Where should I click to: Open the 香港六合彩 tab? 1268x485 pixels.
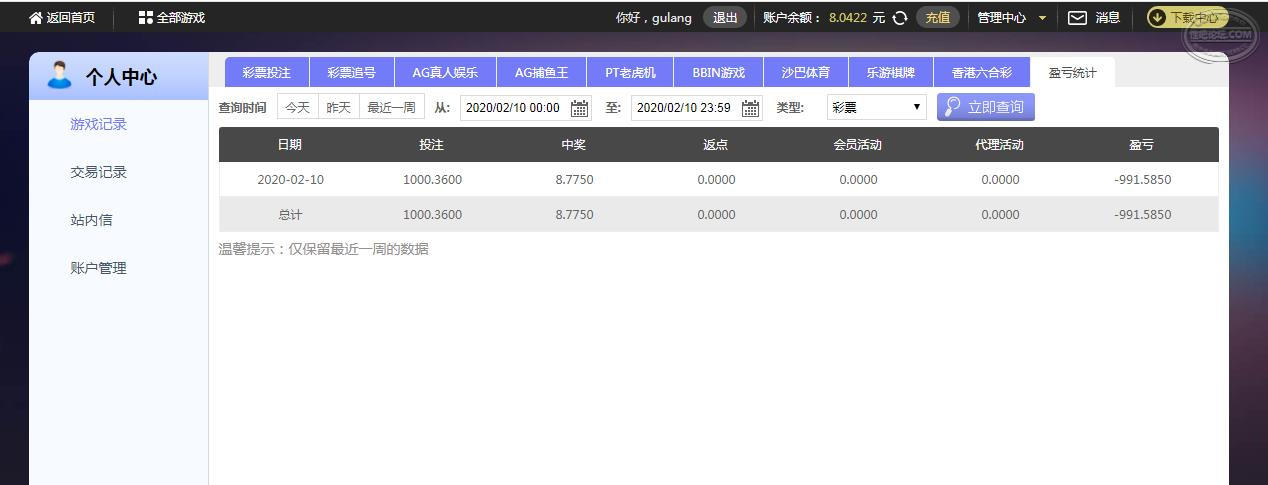coord(981,72)
